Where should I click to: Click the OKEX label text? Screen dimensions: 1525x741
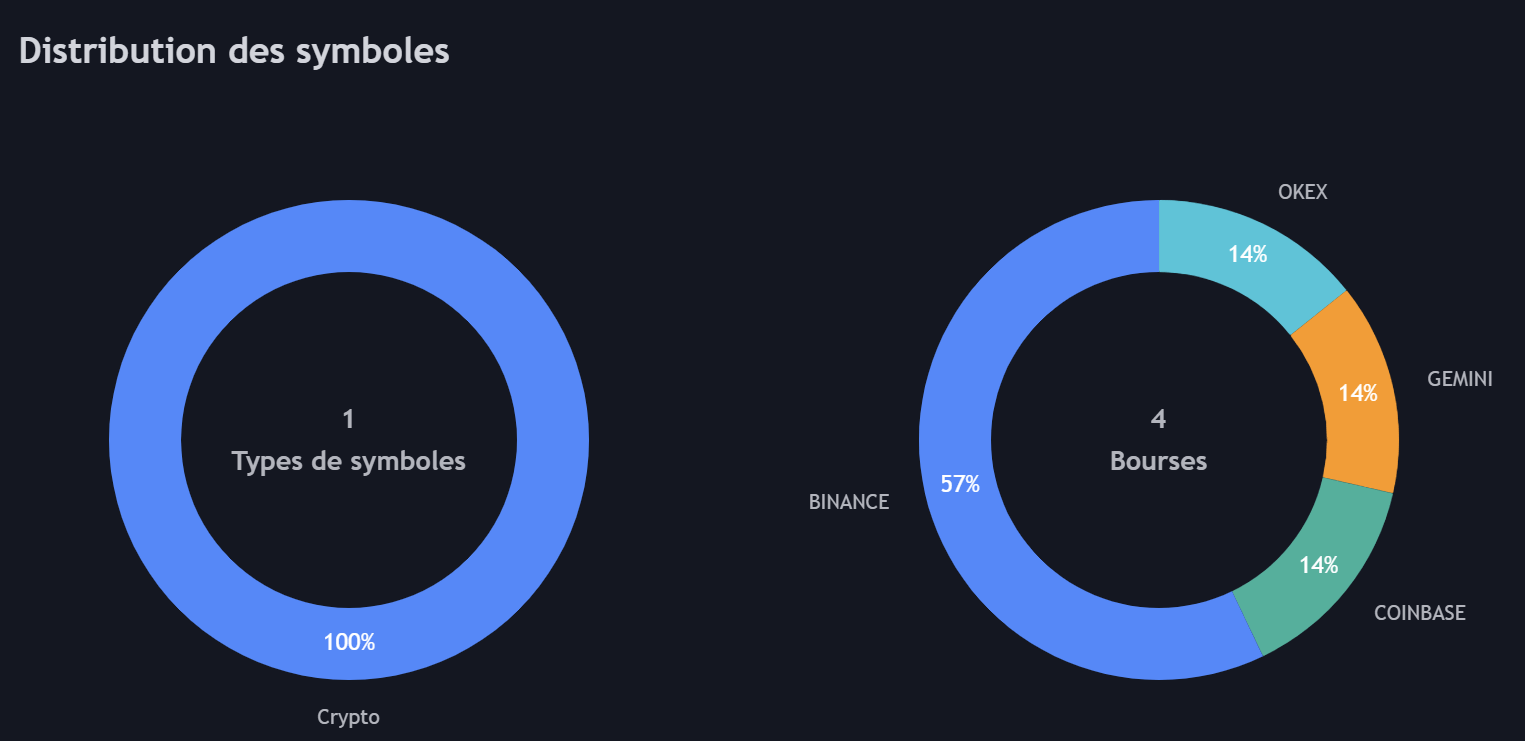pyautogui.click(x=1302, y=192)
